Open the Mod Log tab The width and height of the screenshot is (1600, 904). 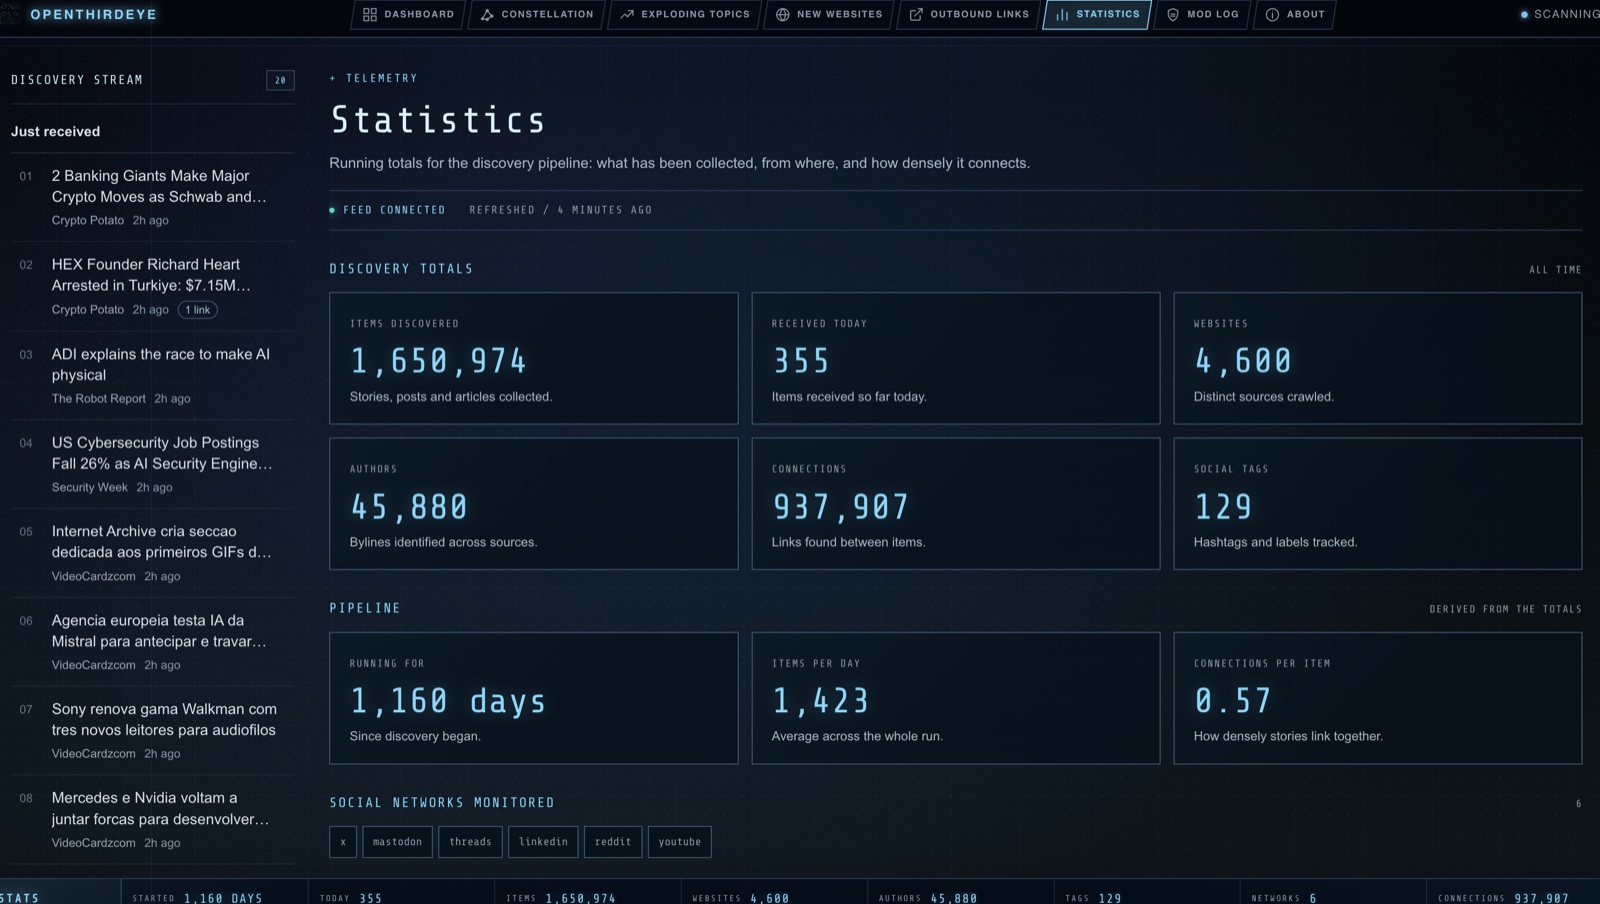[1202, 15]
